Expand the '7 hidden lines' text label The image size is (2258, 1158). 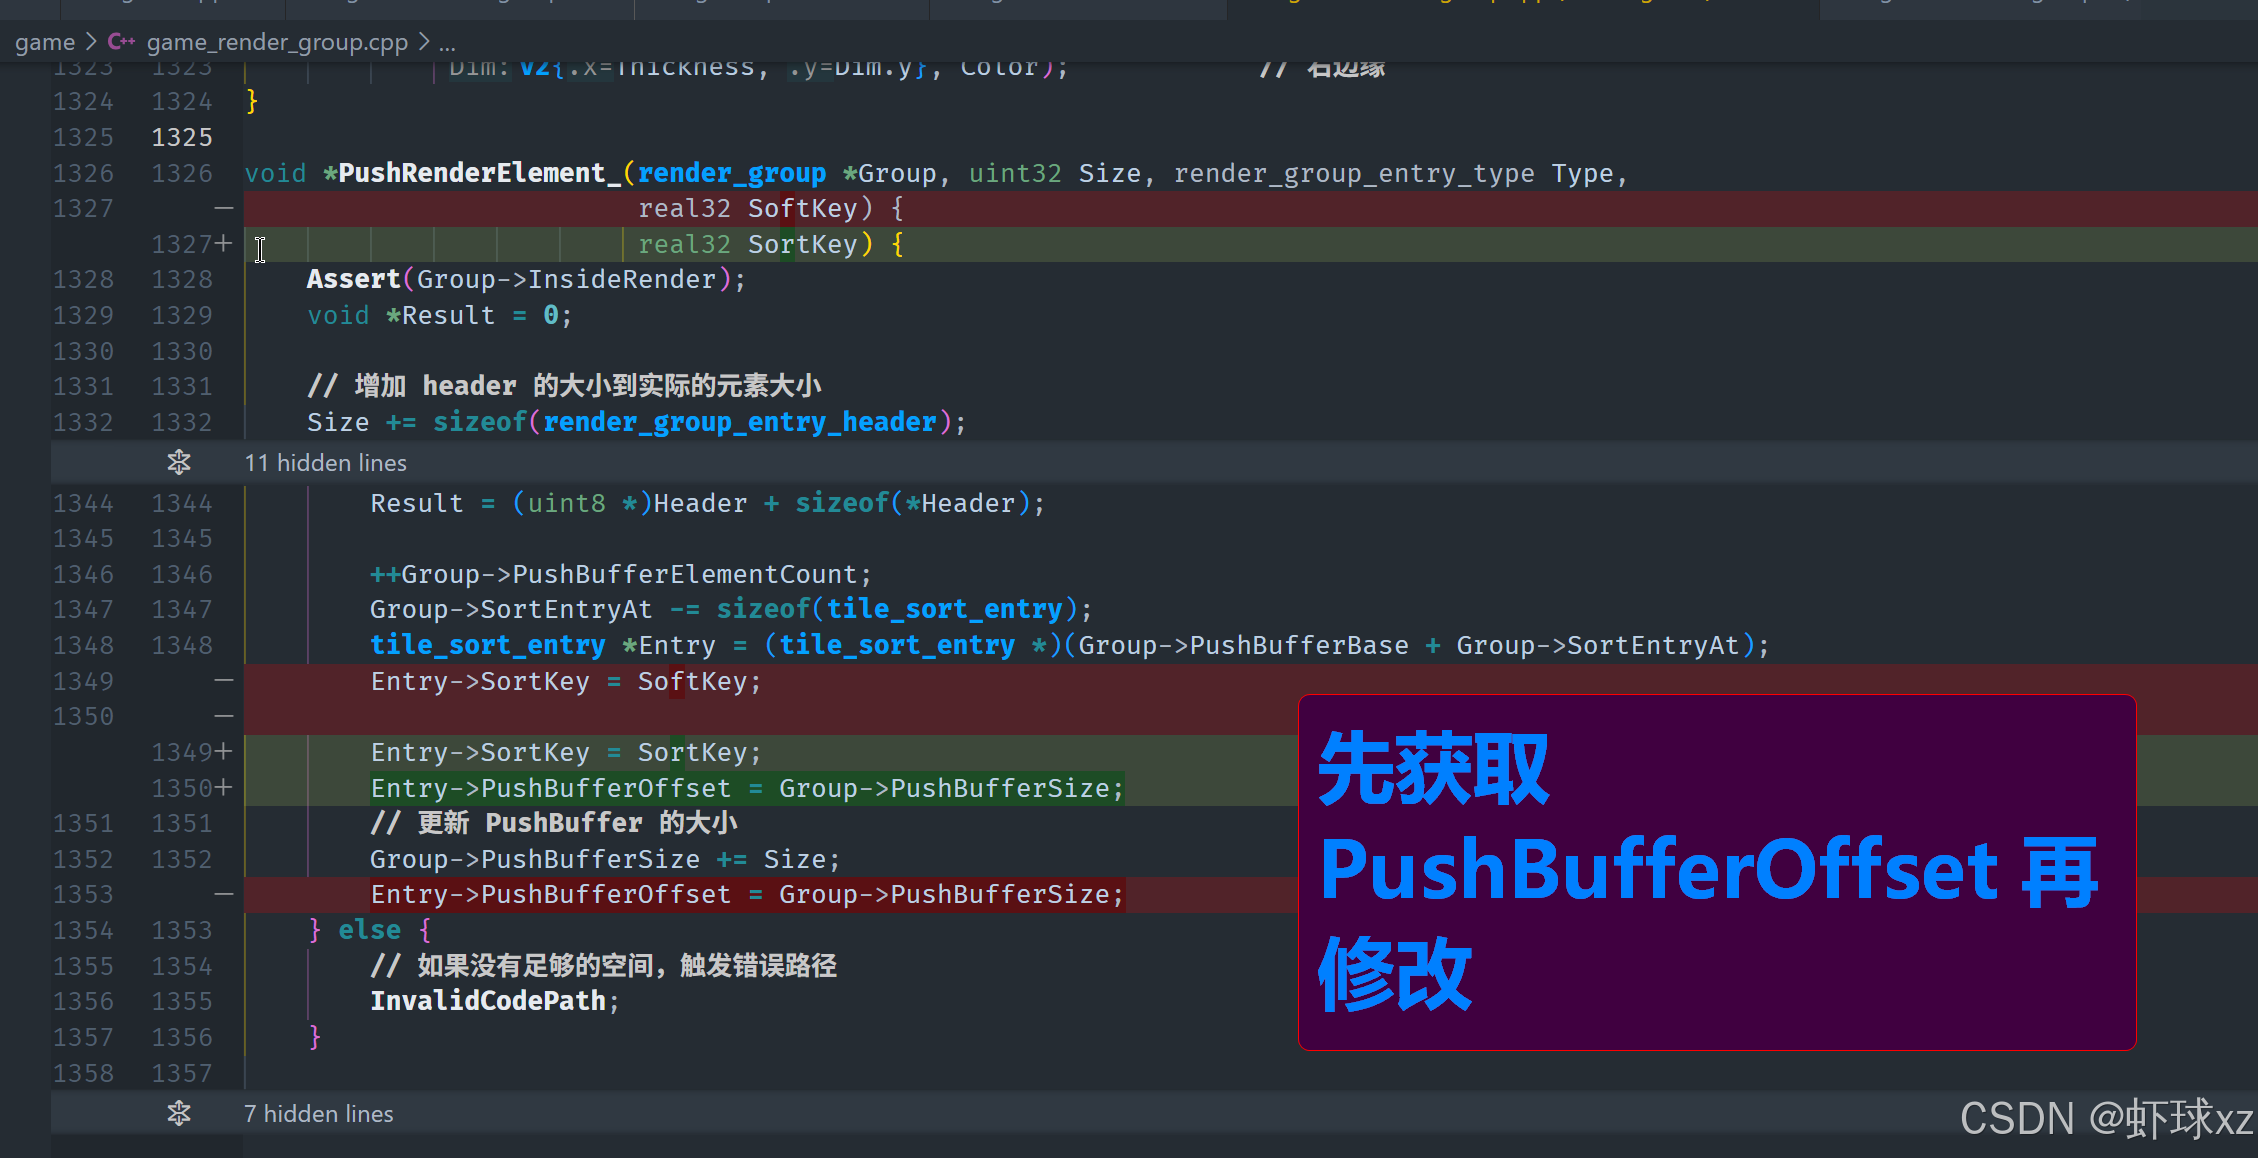point(318,1114)
